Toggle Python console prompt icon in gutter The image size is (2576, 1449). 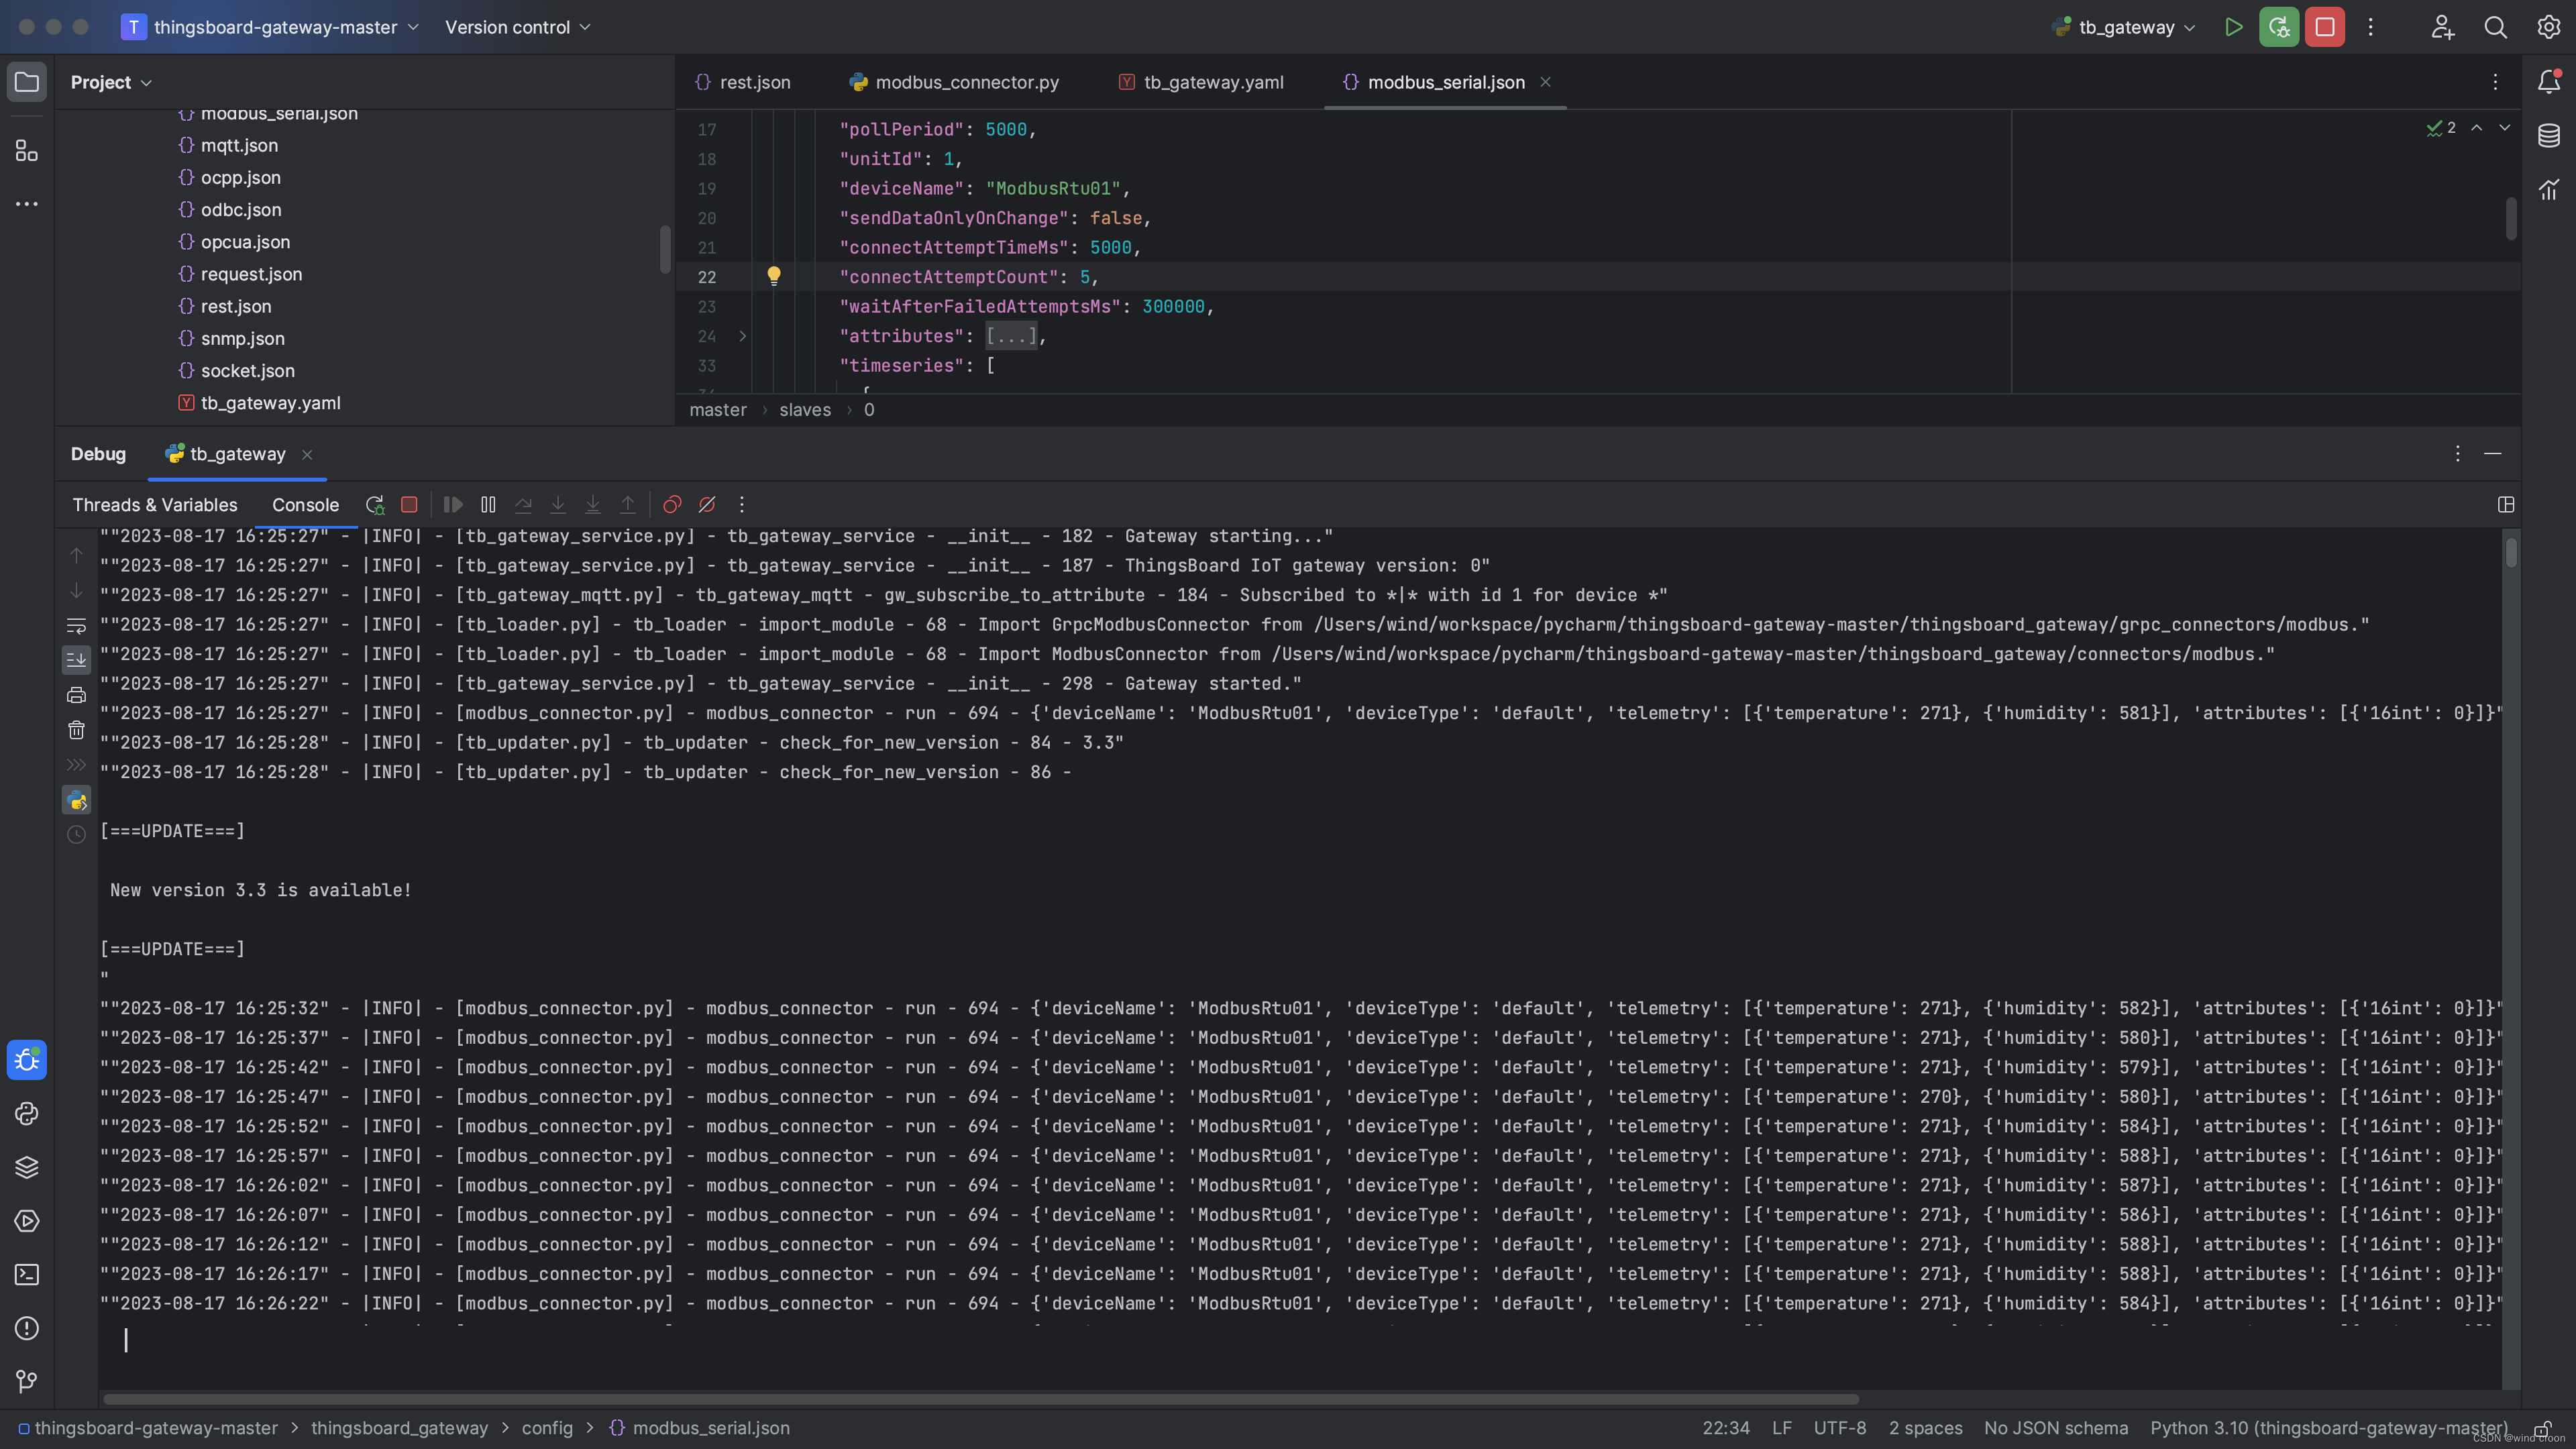point(76,800)
